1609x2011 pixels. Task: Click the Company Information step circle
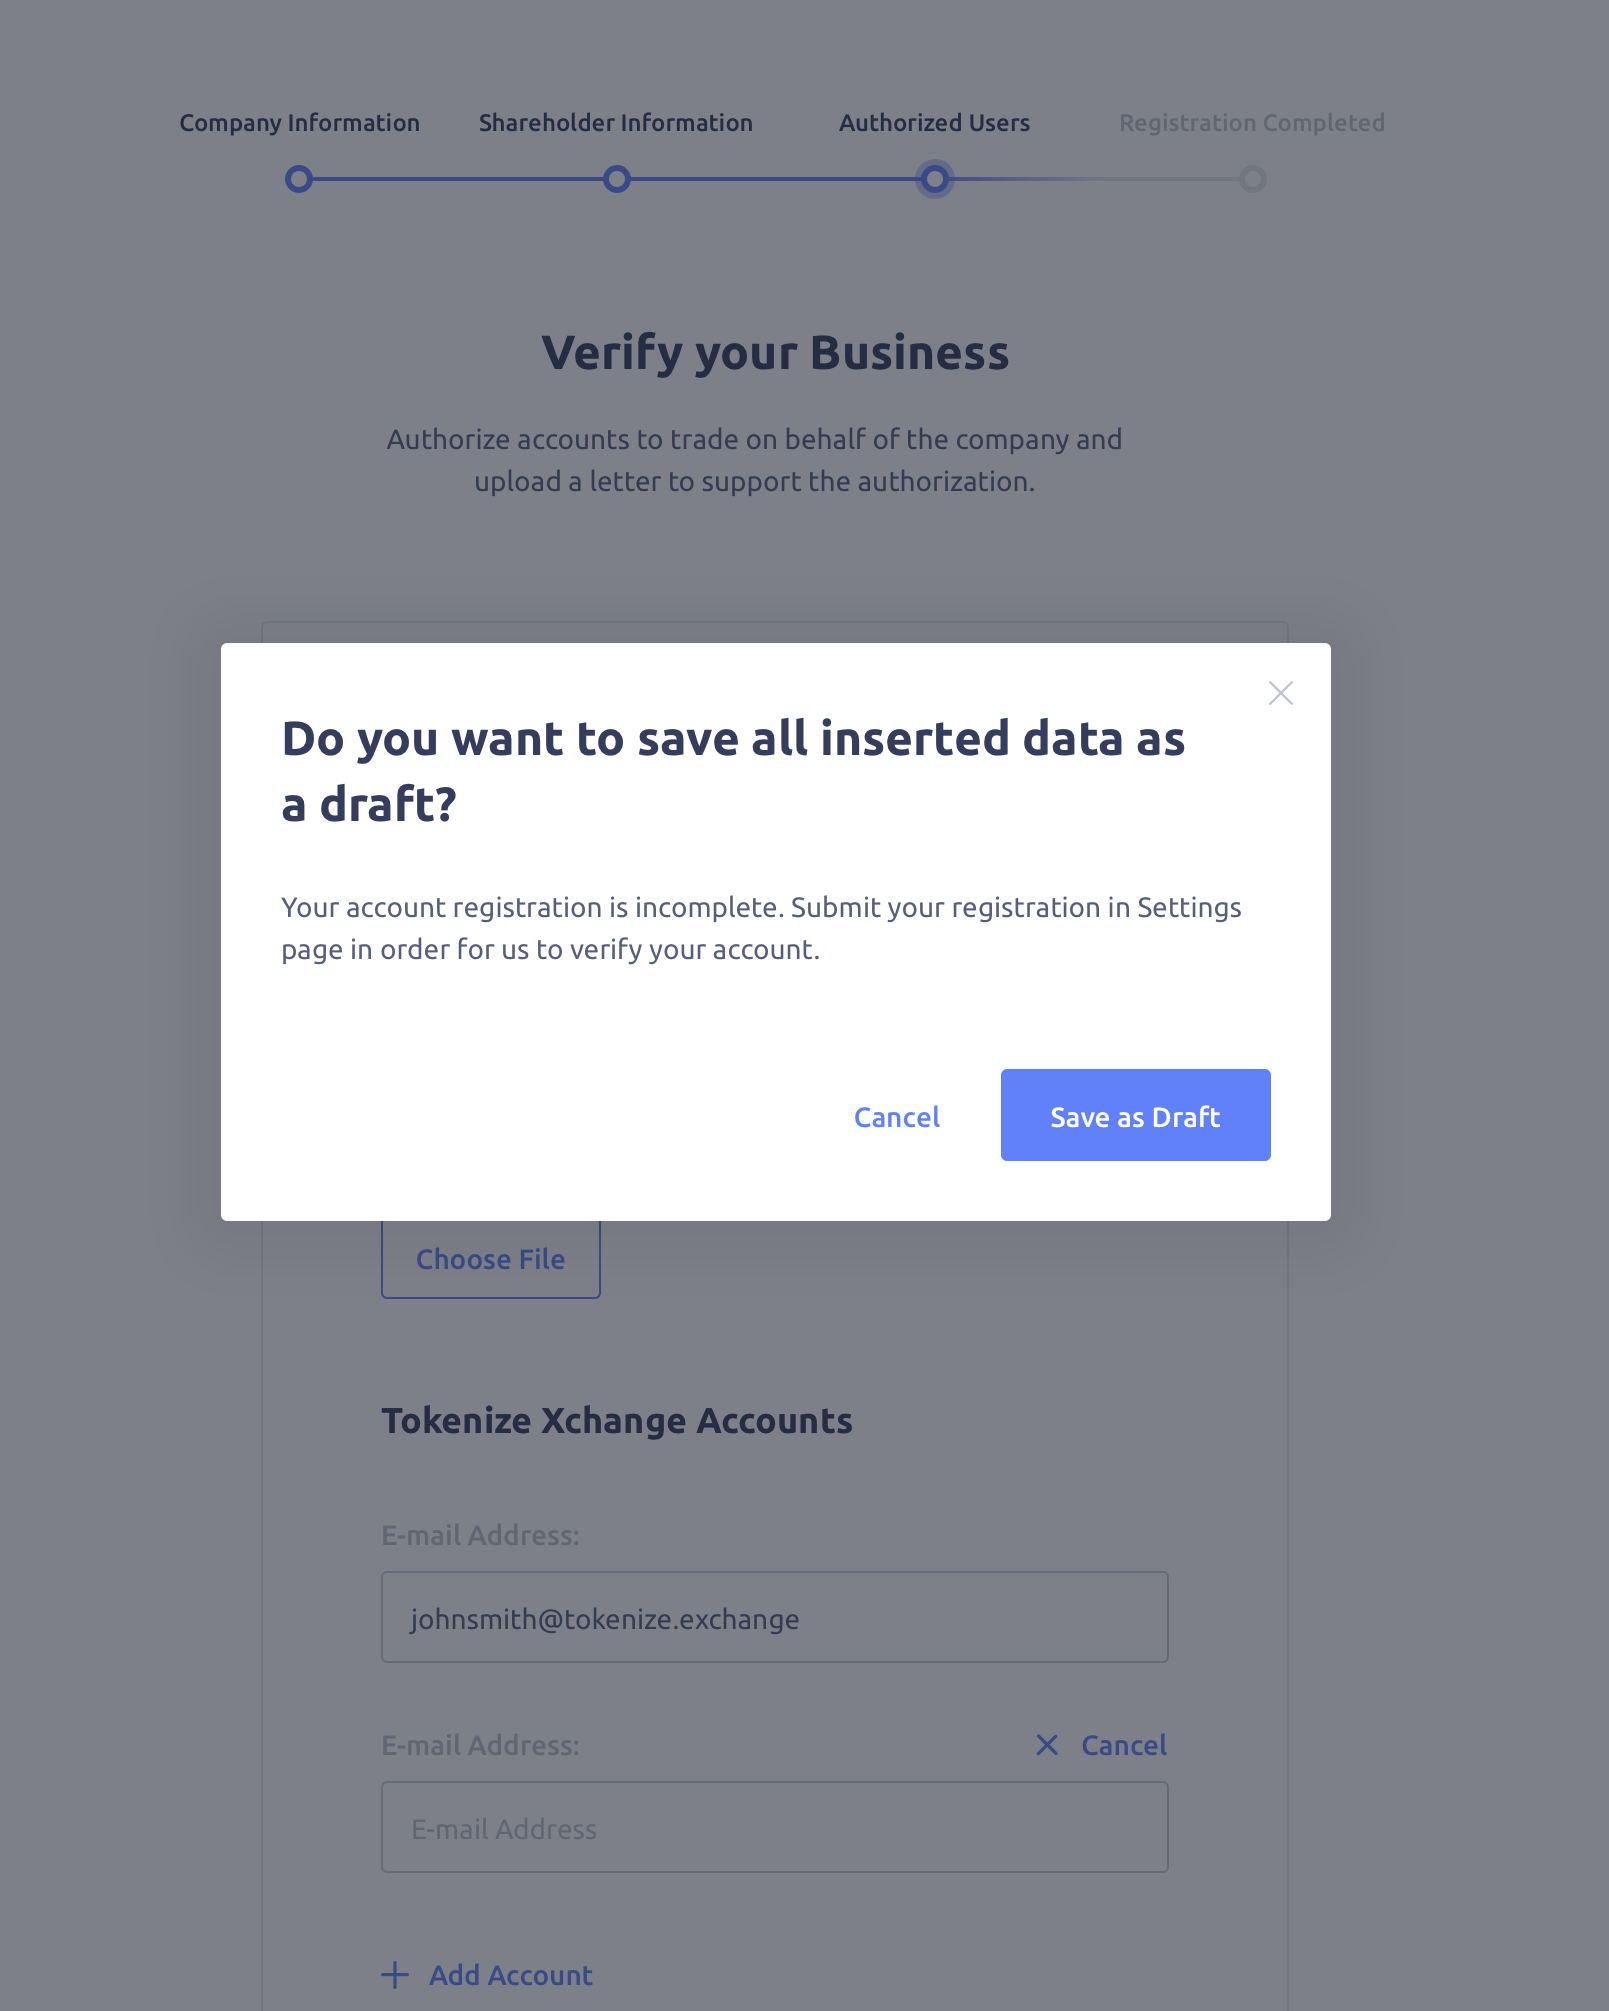299,179
